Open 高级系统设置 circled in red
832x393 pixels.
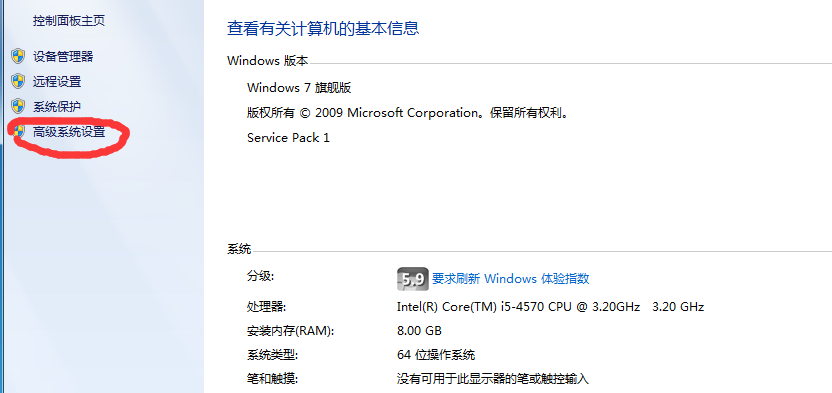[69, 132]
